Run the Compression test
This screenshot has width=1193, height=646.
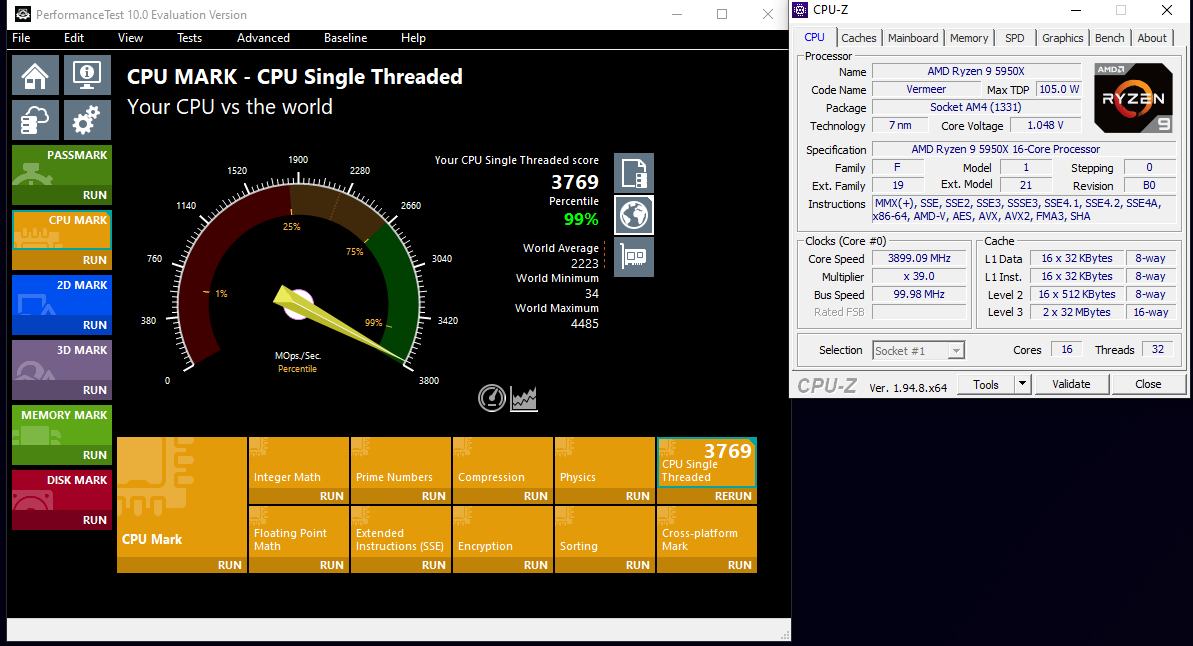(503, 496)
